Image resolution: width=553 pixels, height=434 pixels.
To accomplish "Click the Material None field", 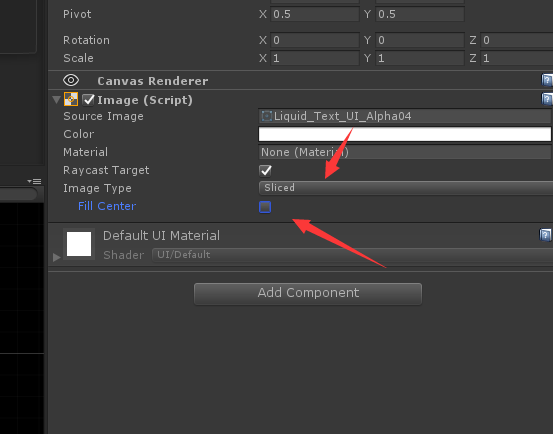I will pyautogui.click(x=405, y=152).
